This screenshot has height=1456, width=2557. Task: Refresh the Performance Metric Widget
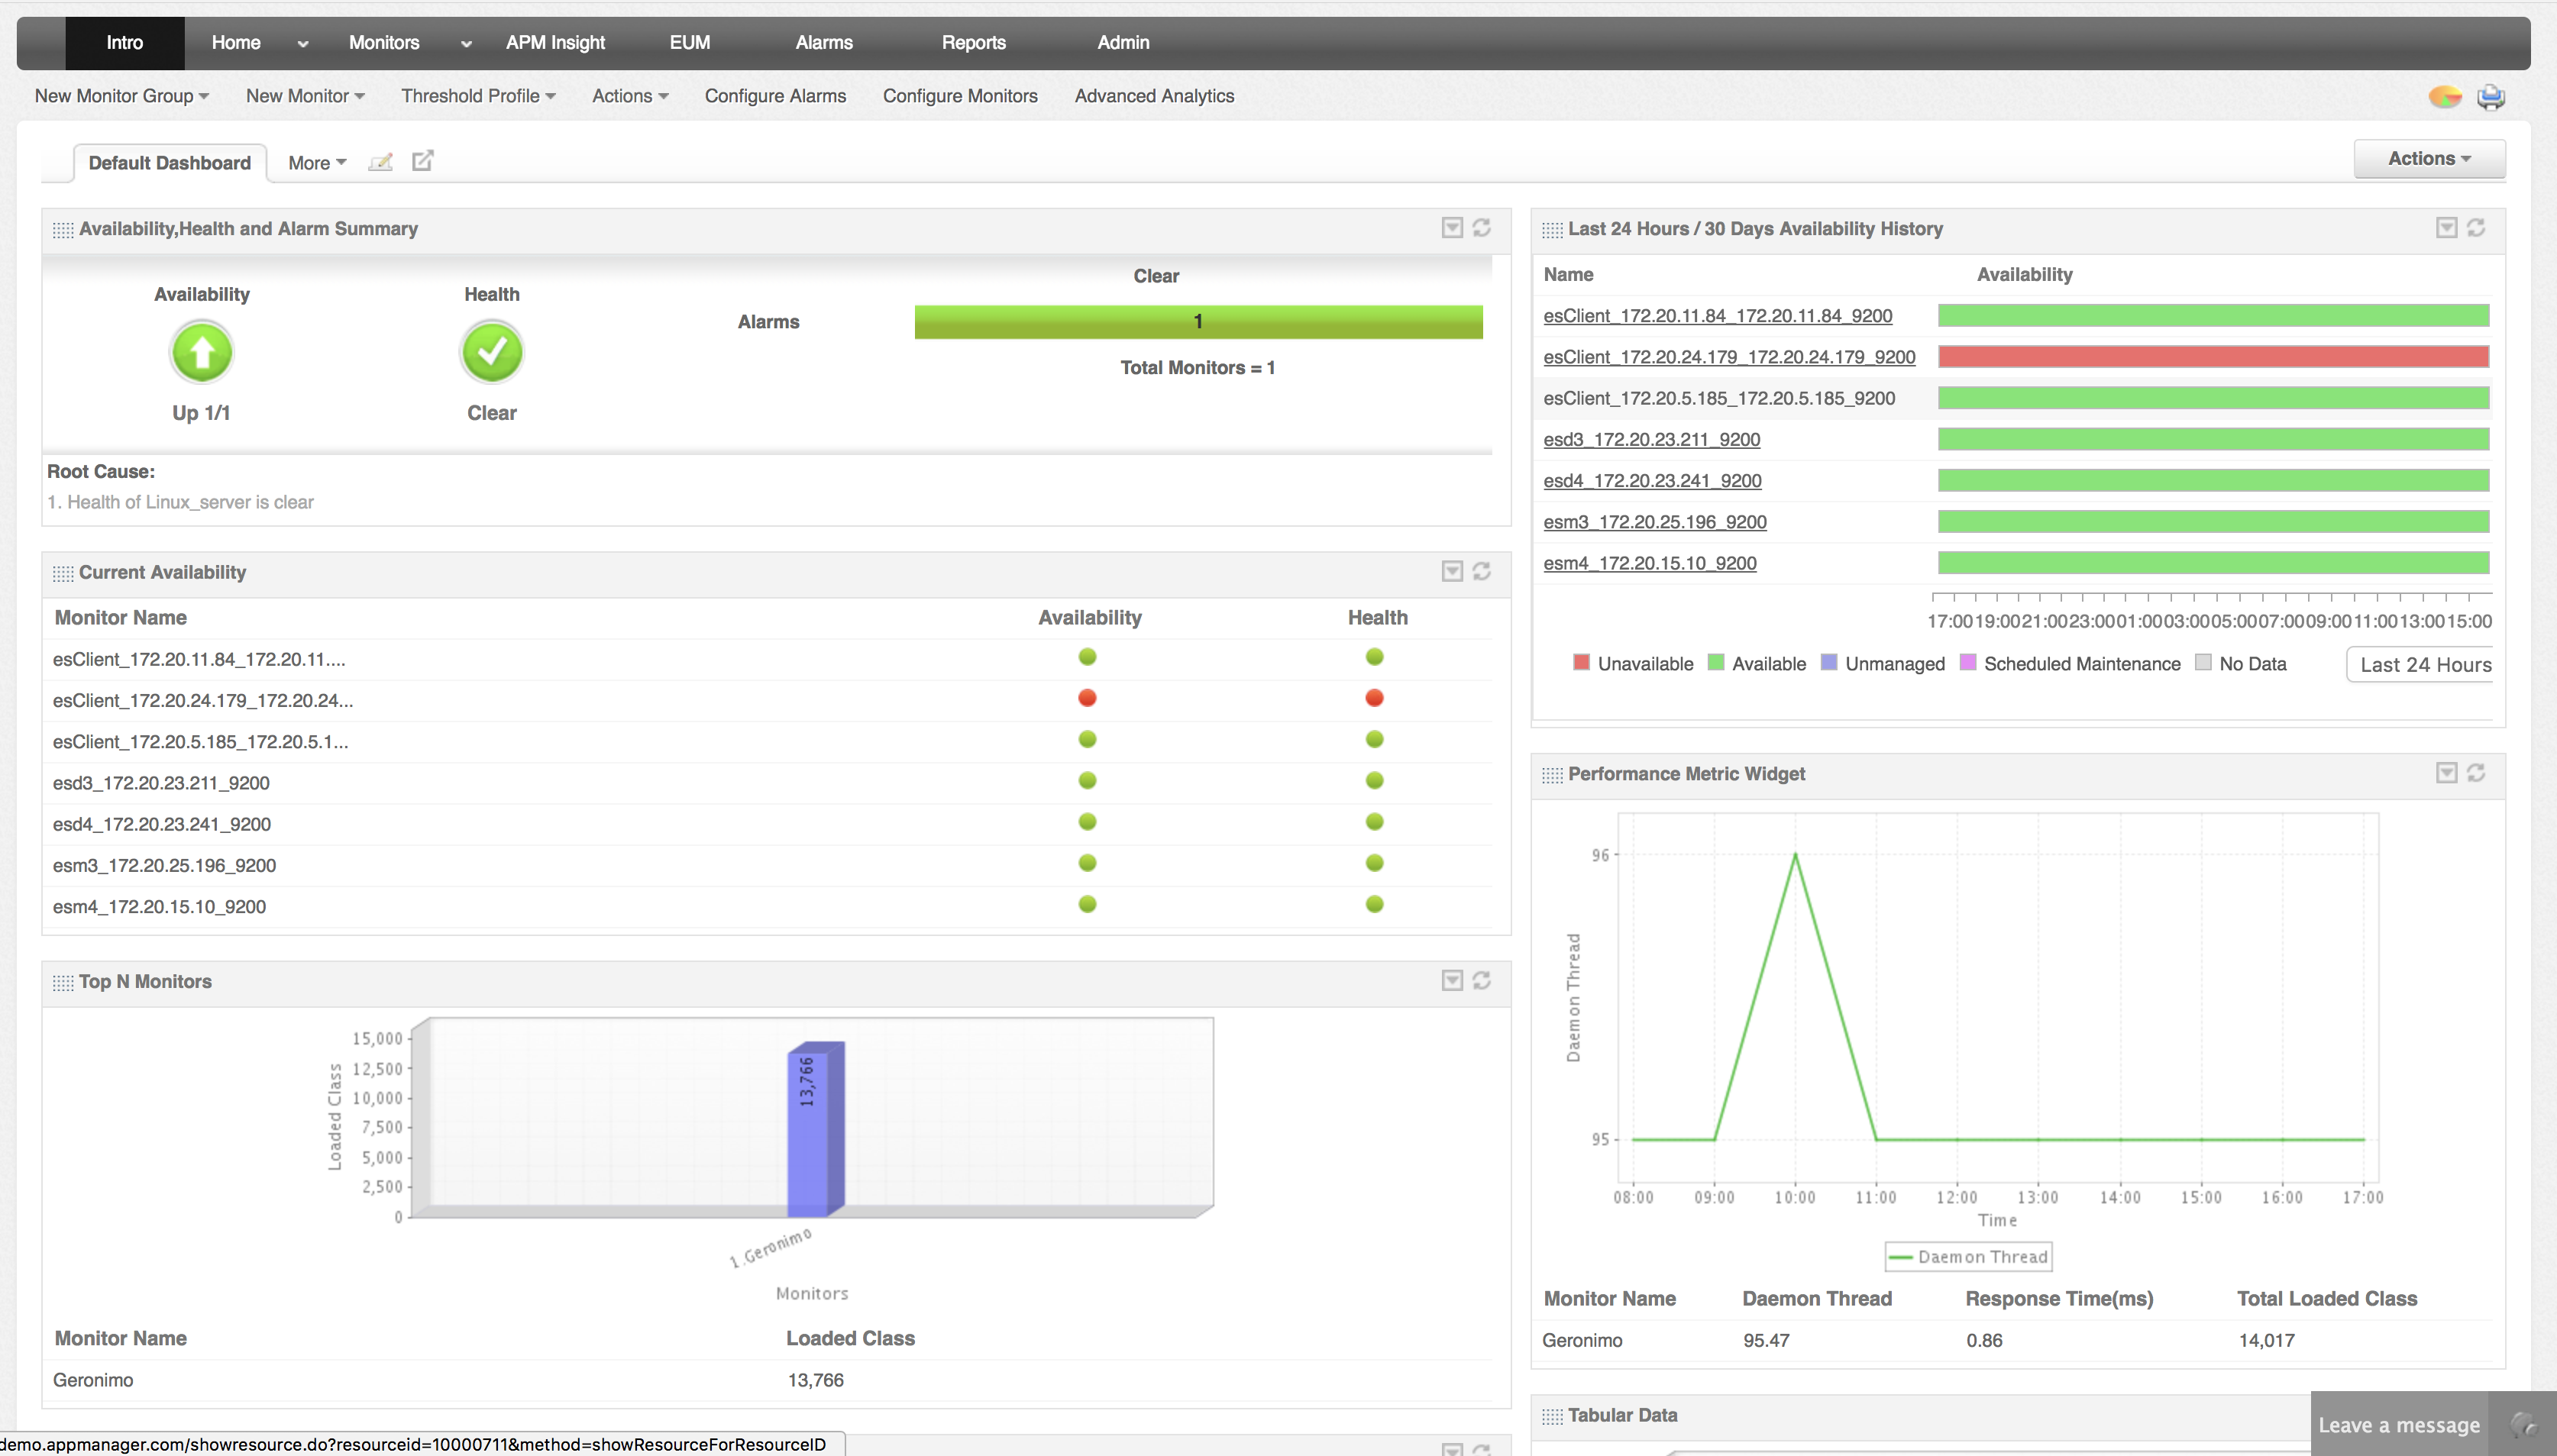tap(2476, 773)
